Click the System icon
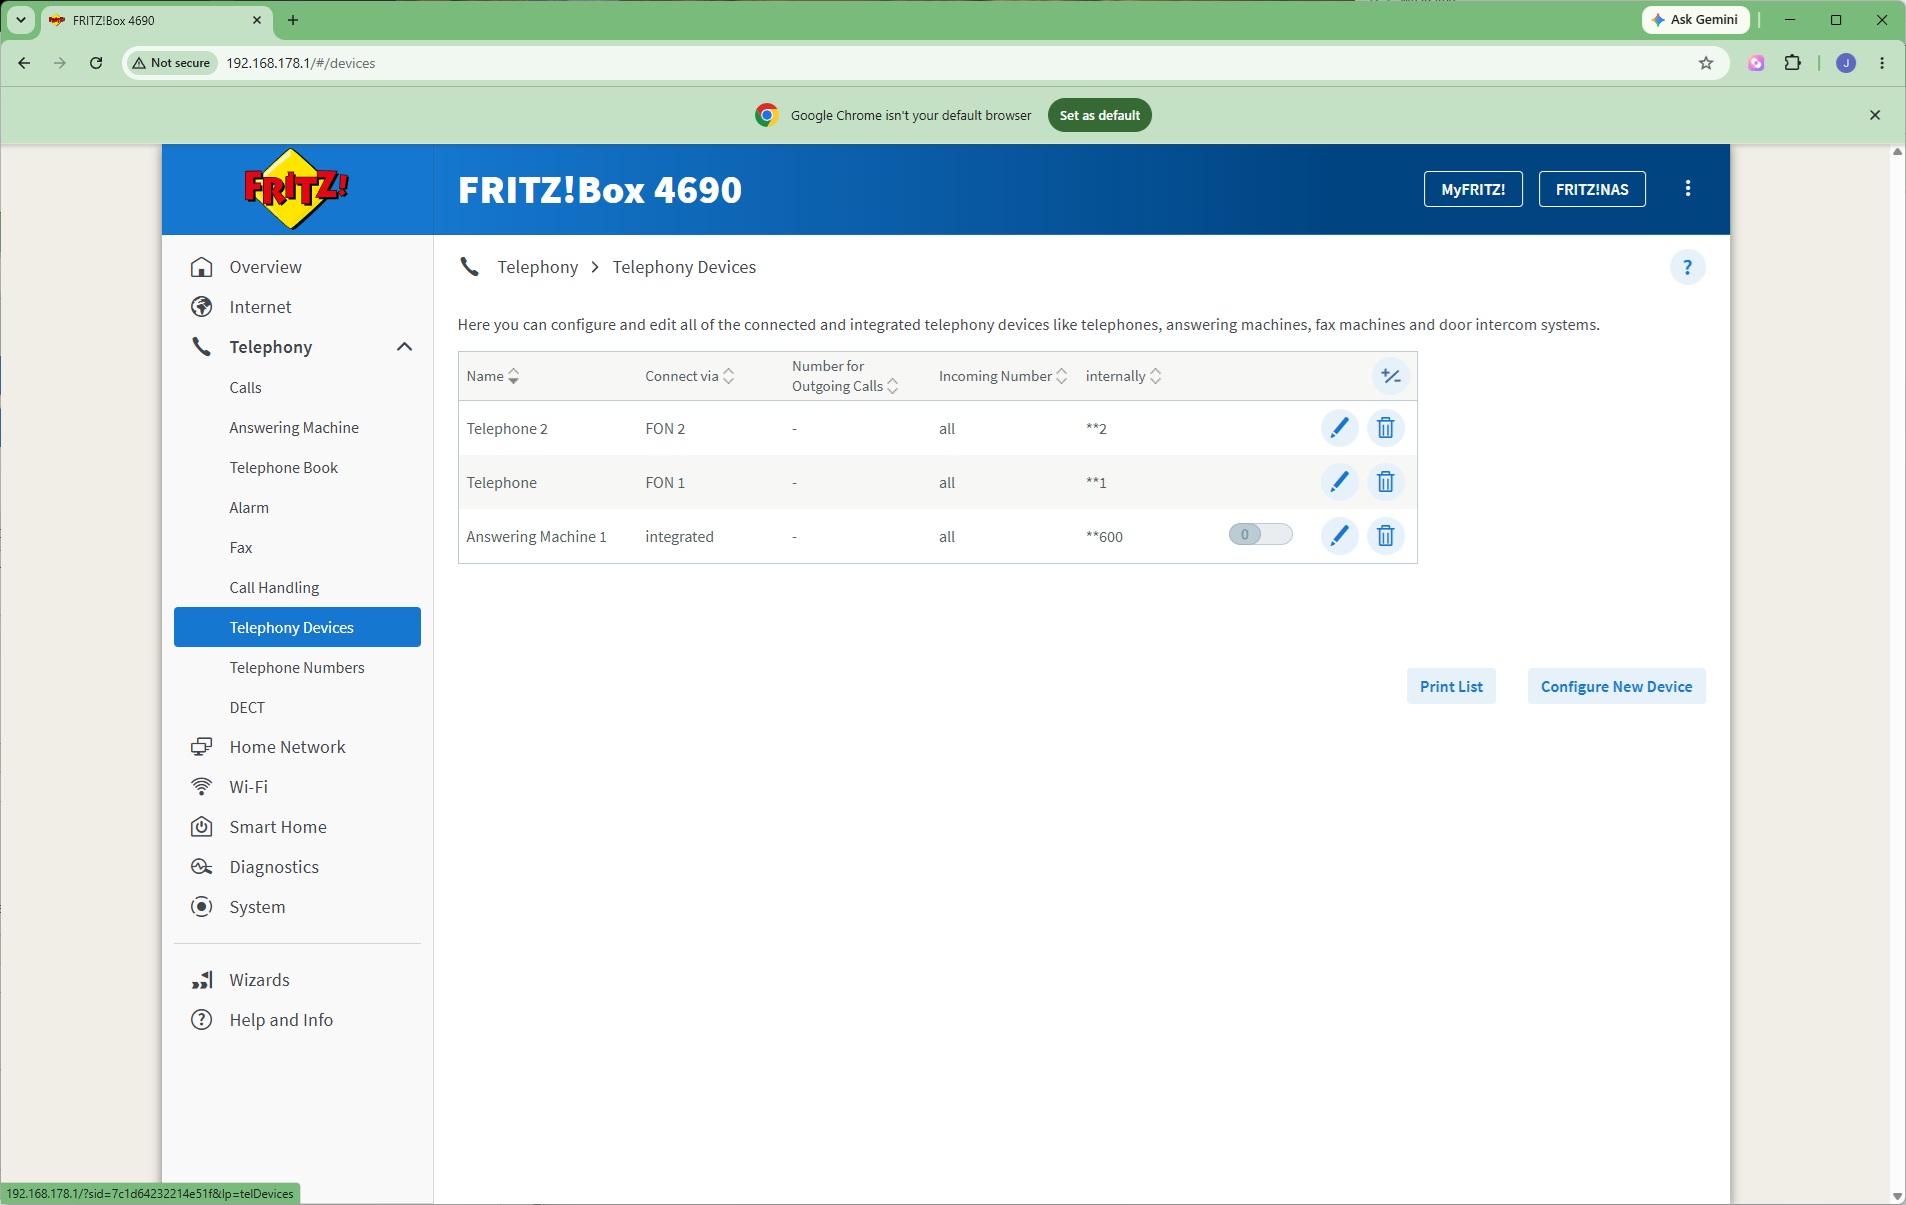 pos(202,907)
